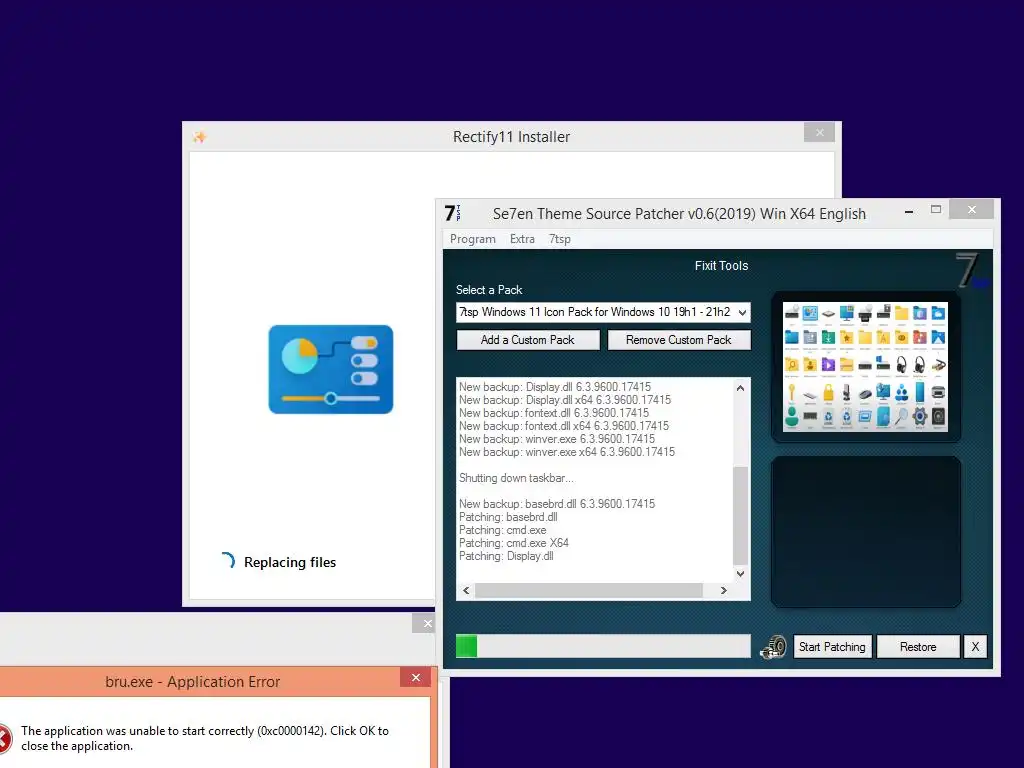This screenshot has height=768, width=1024.
Task: Click the Restore button
Action: pos(918,647)
